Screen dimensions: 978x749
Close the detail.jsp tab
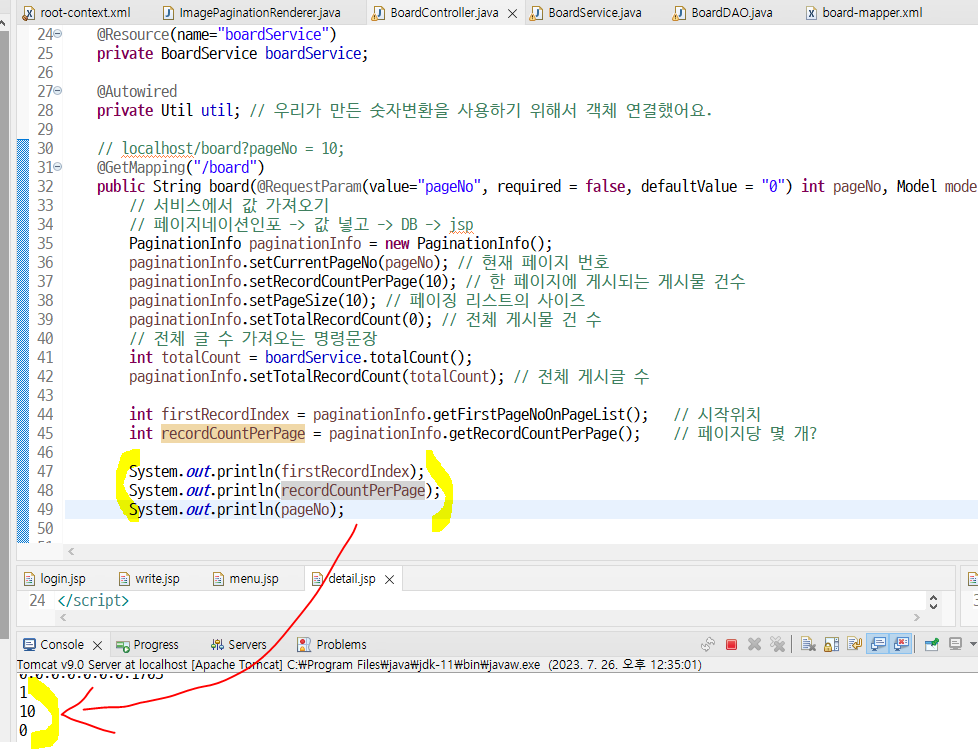390,579
